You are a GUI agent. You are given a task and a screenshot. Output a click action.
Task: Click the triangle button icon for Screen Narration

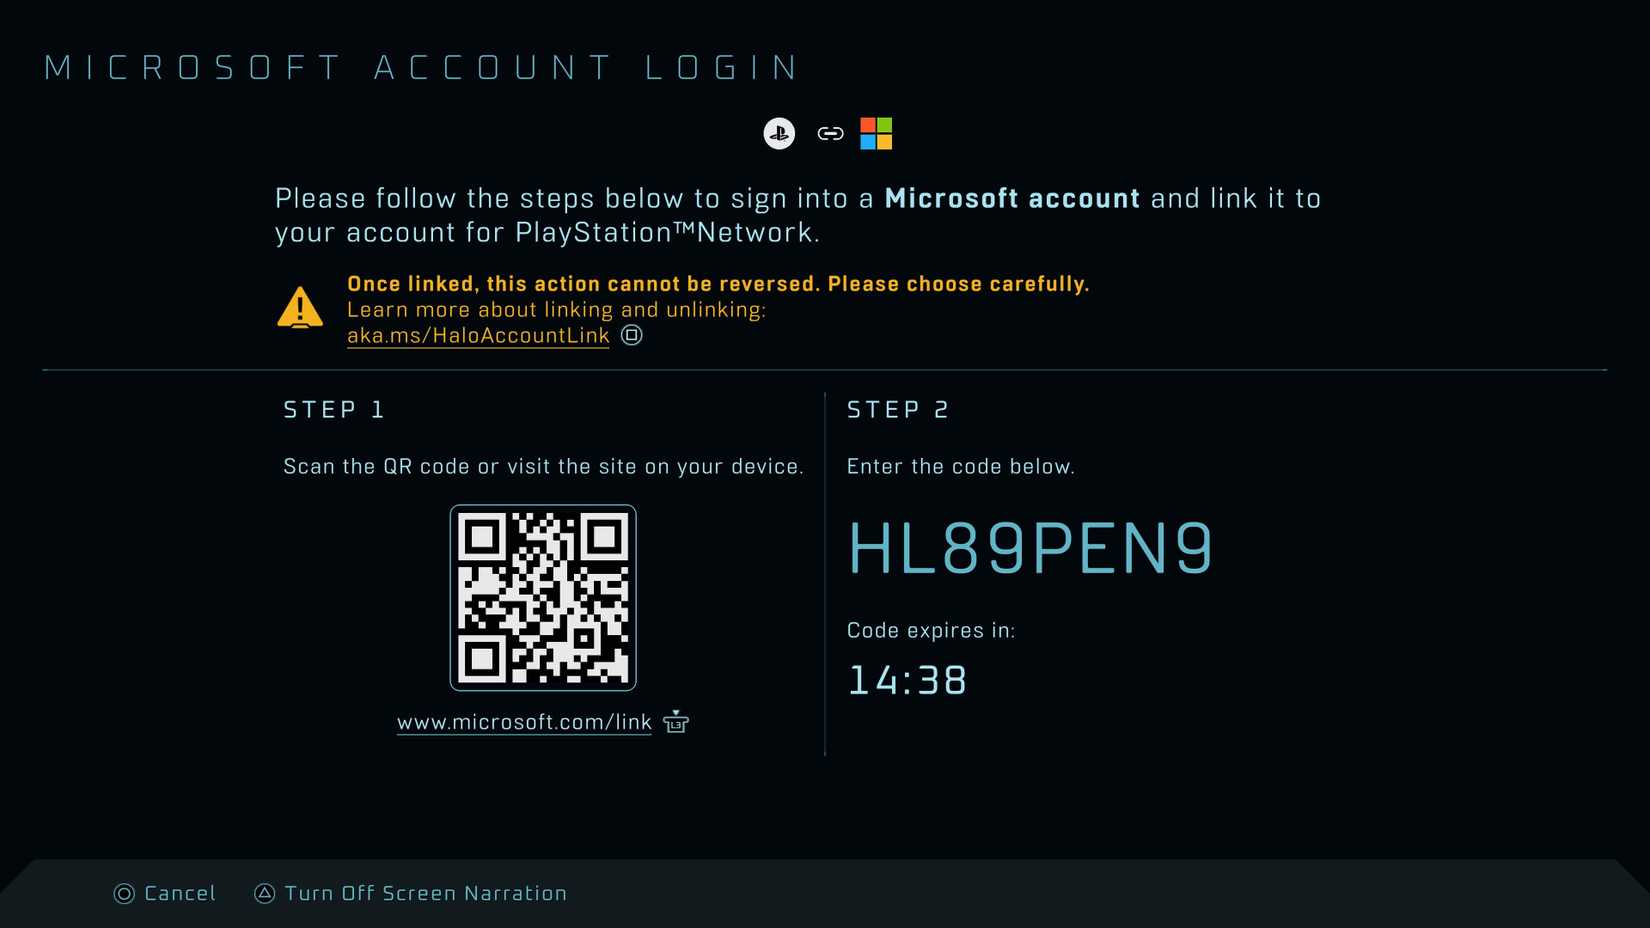tap(264, 893)
